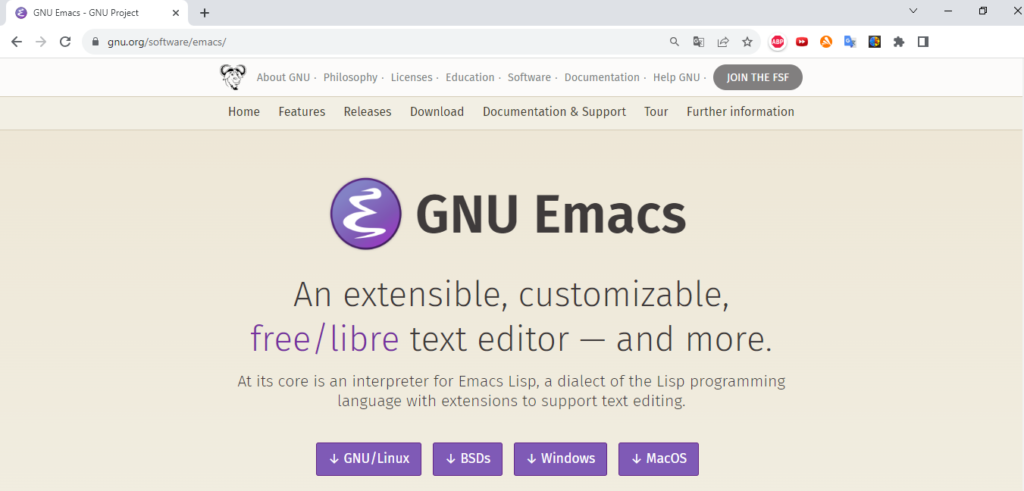Open the Google Translate extension icon

850,42
